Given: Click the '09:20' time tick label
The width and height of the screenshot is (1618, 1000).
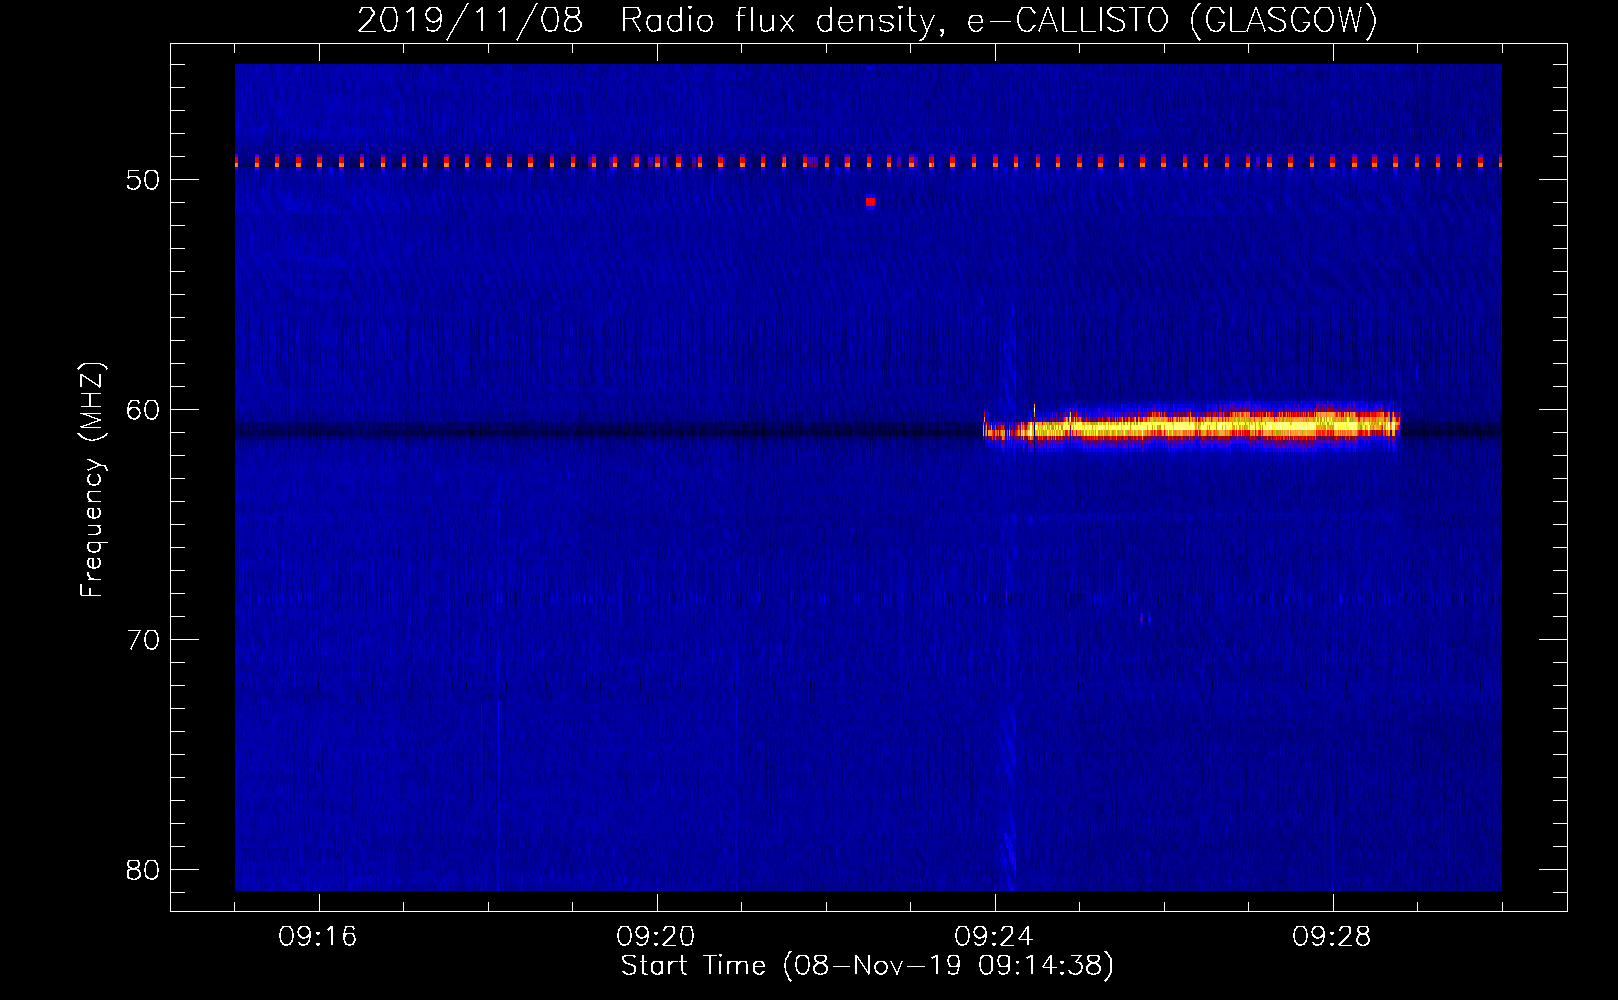Looking at the screenshot, I should click(x=656, y=937).
